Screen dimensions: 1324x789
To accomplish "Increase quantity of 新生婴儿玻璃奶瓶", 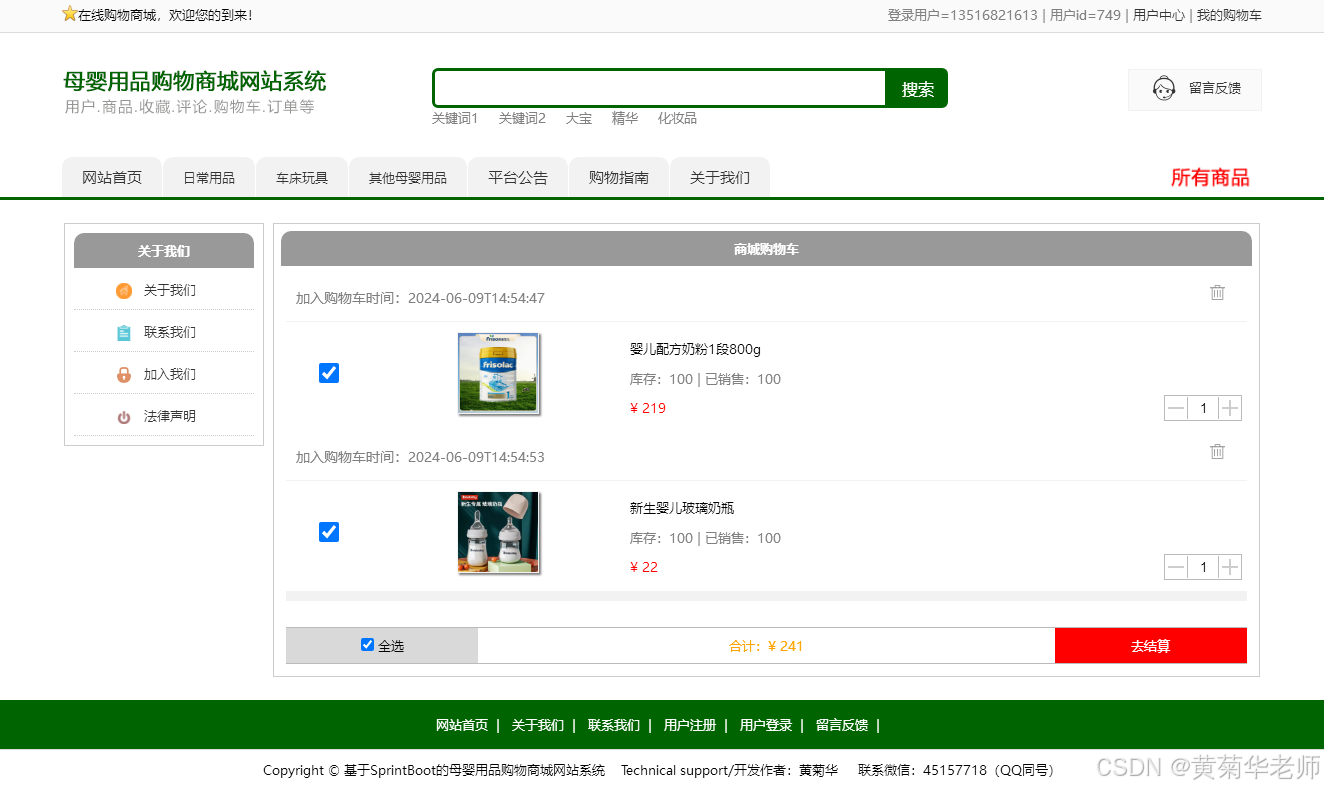I will point(1230,567).
